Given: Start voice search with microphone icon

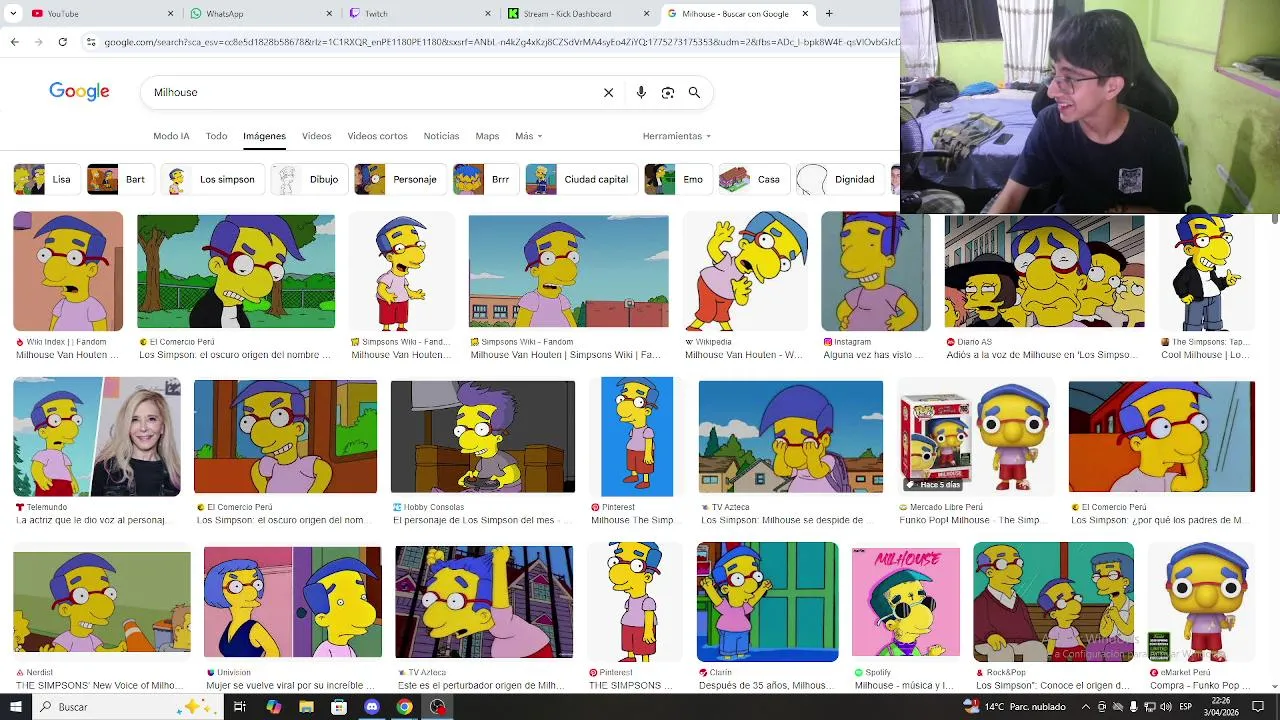Looking at the screenshot, I should [x=641, y=92].
